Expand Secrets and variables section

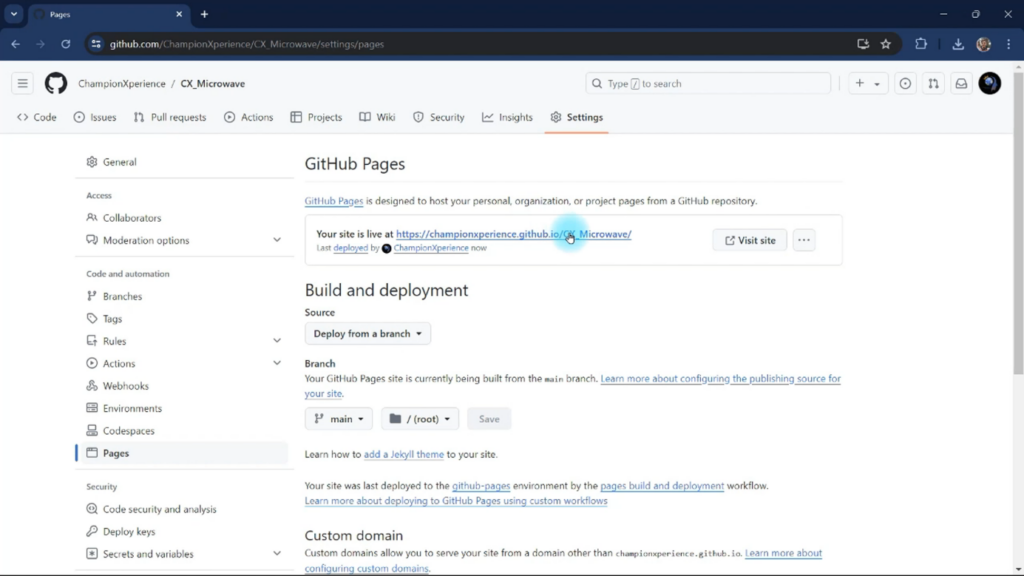pyautogui.click(x=277, y=554)
